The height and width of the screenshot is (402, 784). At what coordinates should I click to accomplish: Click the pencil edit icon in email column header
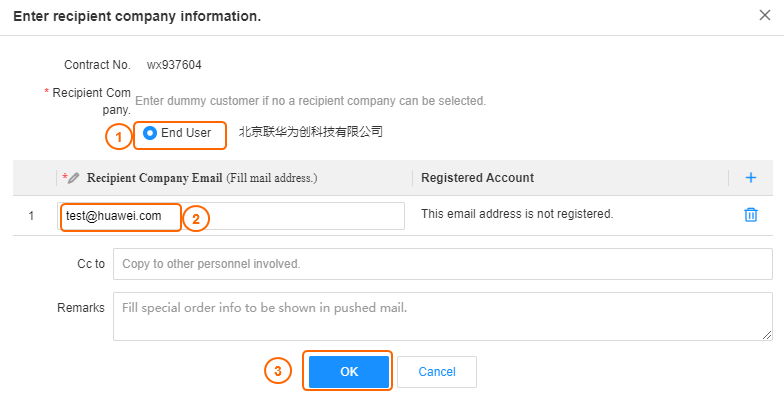pos(74,178)
